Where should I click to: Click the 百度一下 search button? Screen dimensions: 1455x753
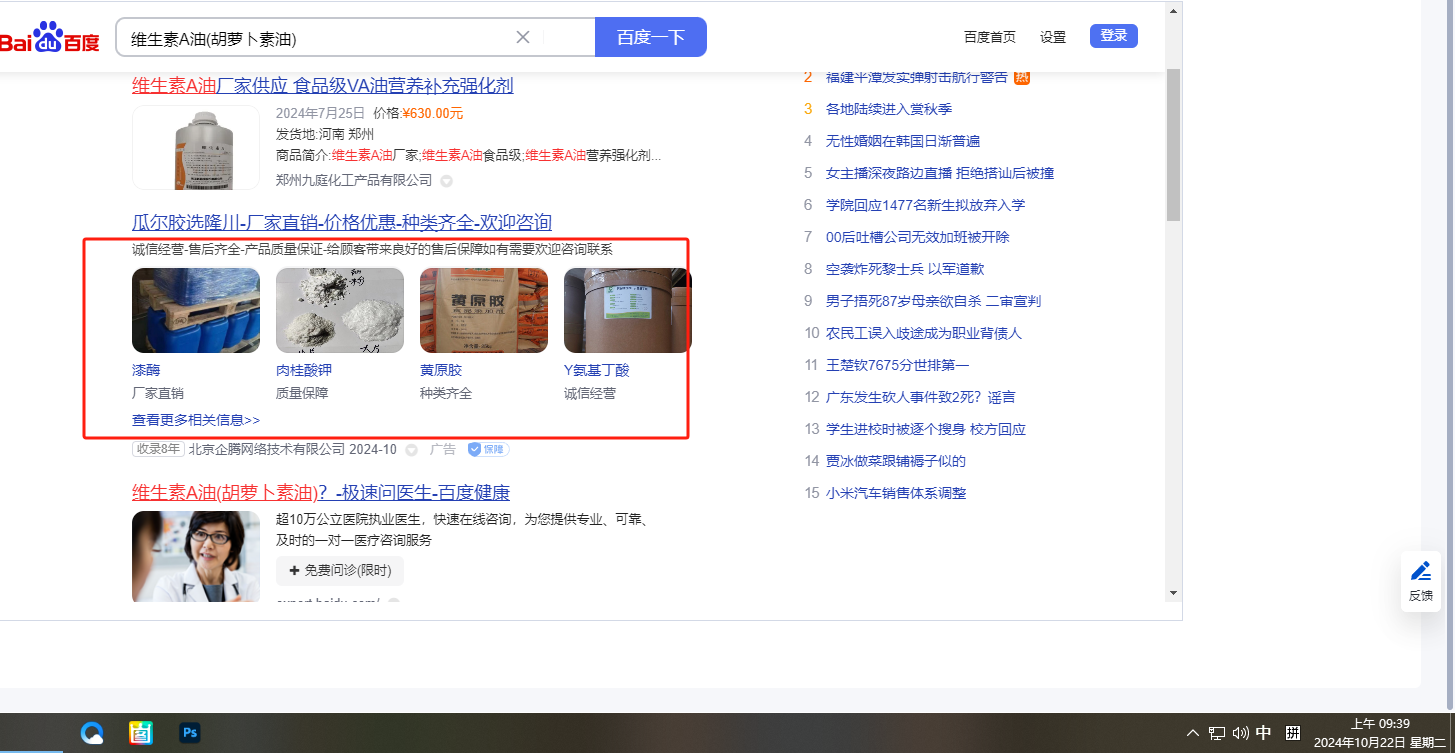point(651,37)
